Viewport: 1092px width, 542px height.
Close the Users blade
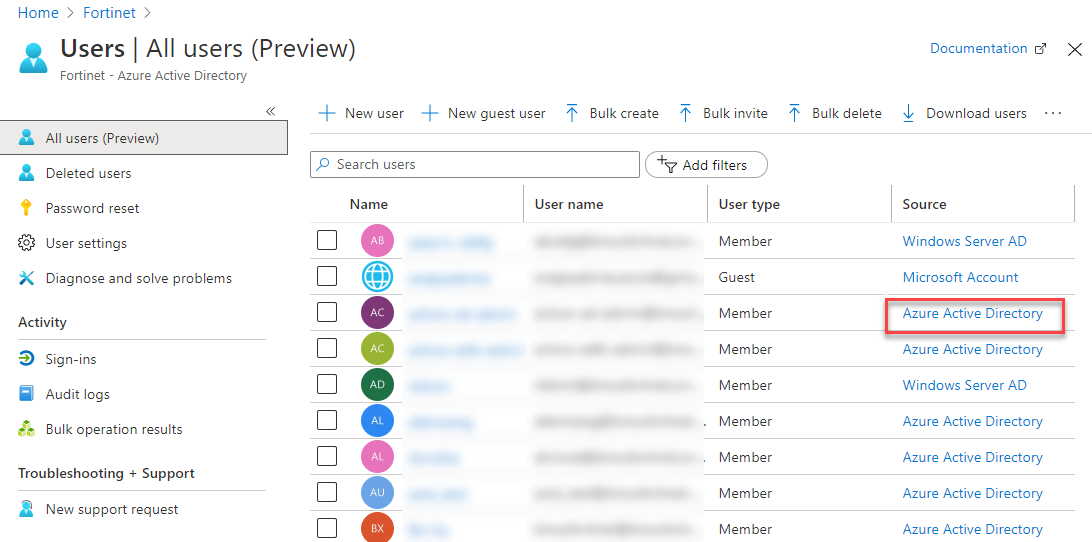[1075, 49]
